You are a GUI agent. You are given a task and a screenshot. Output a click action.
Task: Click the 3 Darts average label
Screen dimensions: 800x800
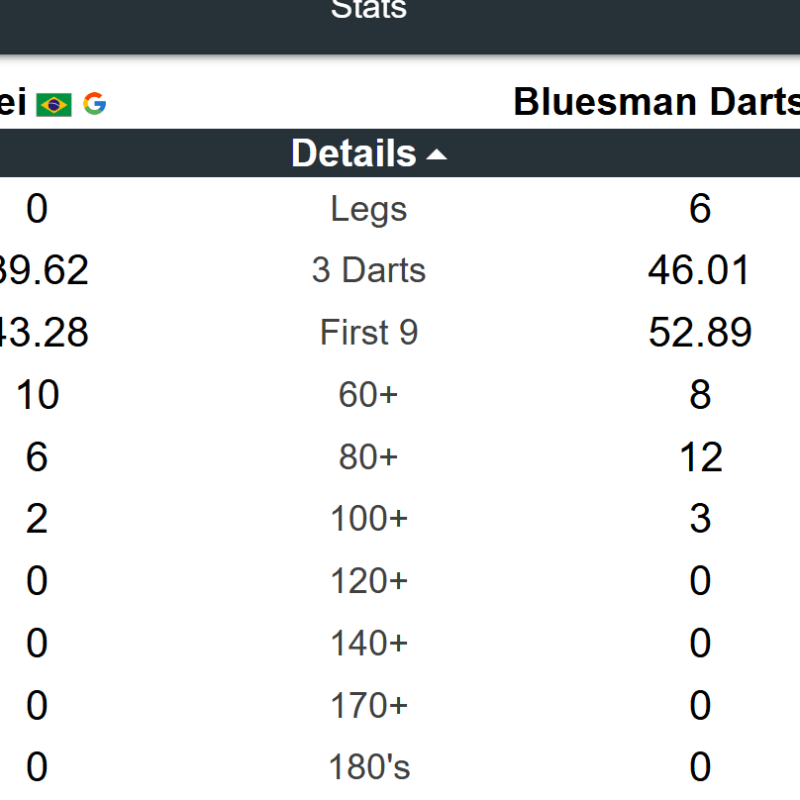(x=369, y=270)
